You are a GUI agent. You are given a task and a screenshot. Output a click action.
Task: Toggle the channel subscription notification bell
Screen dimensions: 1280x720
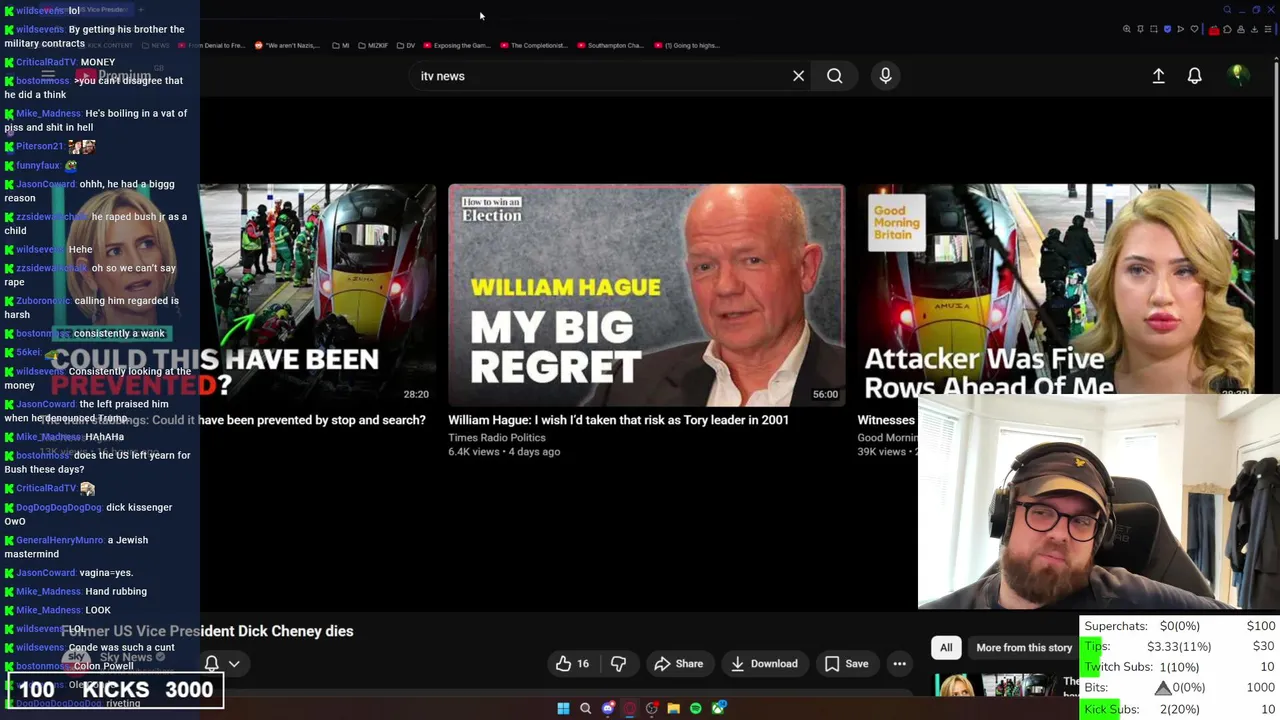click(x=212, y=664)
